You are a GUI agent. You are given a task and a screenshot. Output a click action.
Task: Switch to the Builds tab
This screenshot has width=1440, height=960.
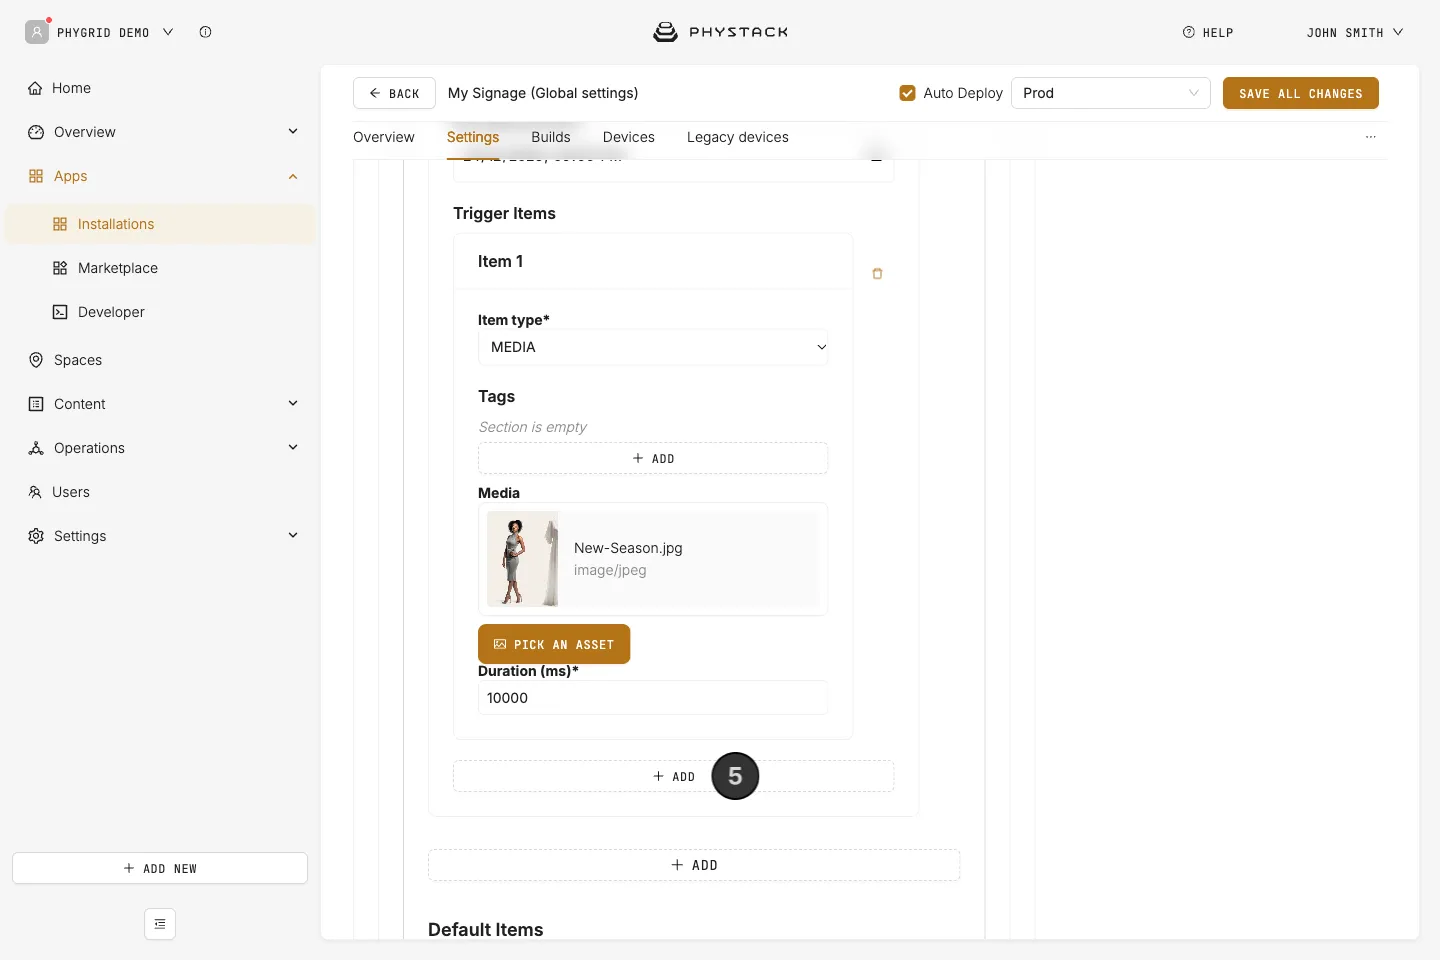551,137
